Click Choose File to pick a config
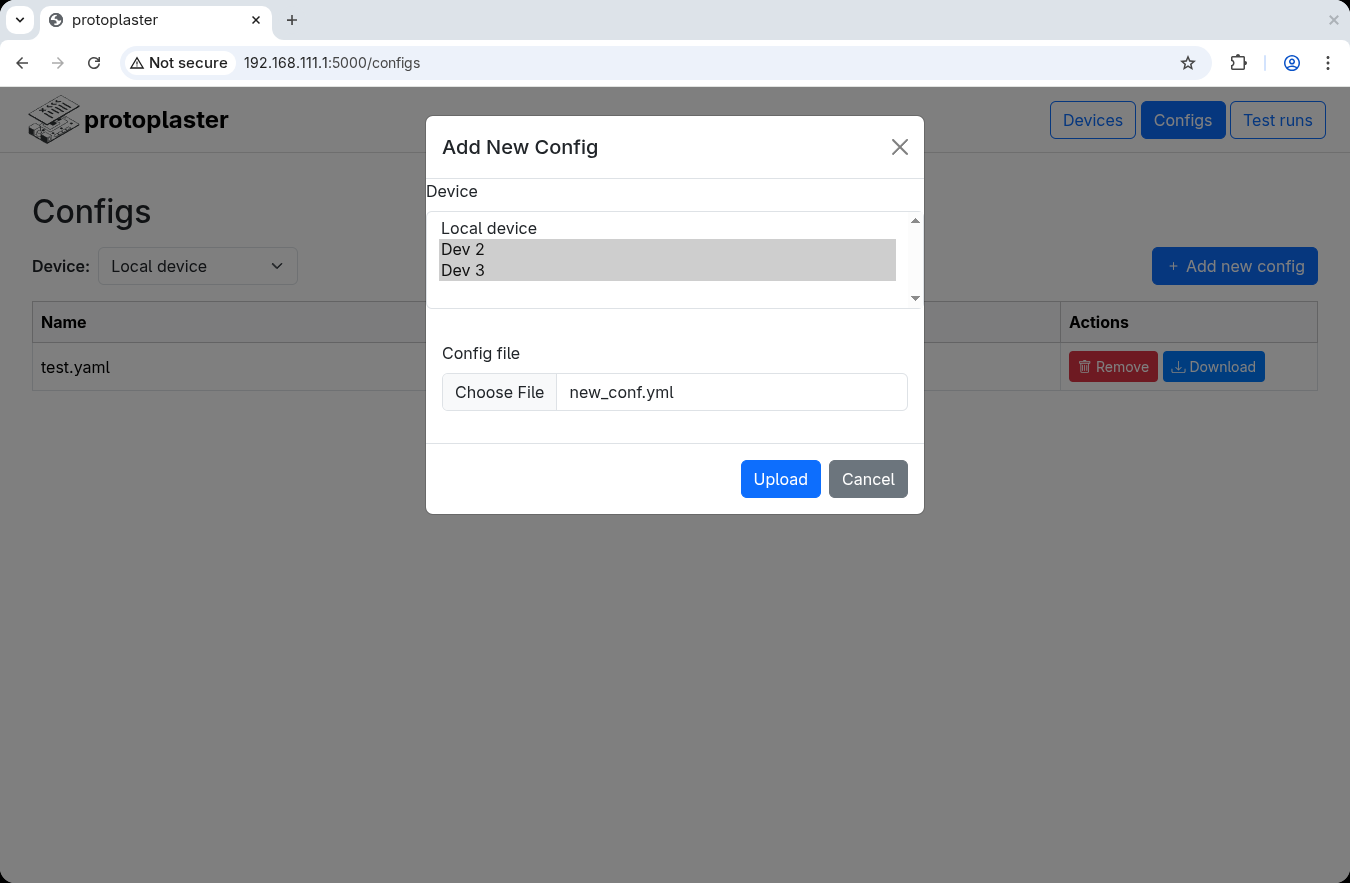Image resolution: width=1350 pixels, height=883 pixels. (x=499, y=391)
